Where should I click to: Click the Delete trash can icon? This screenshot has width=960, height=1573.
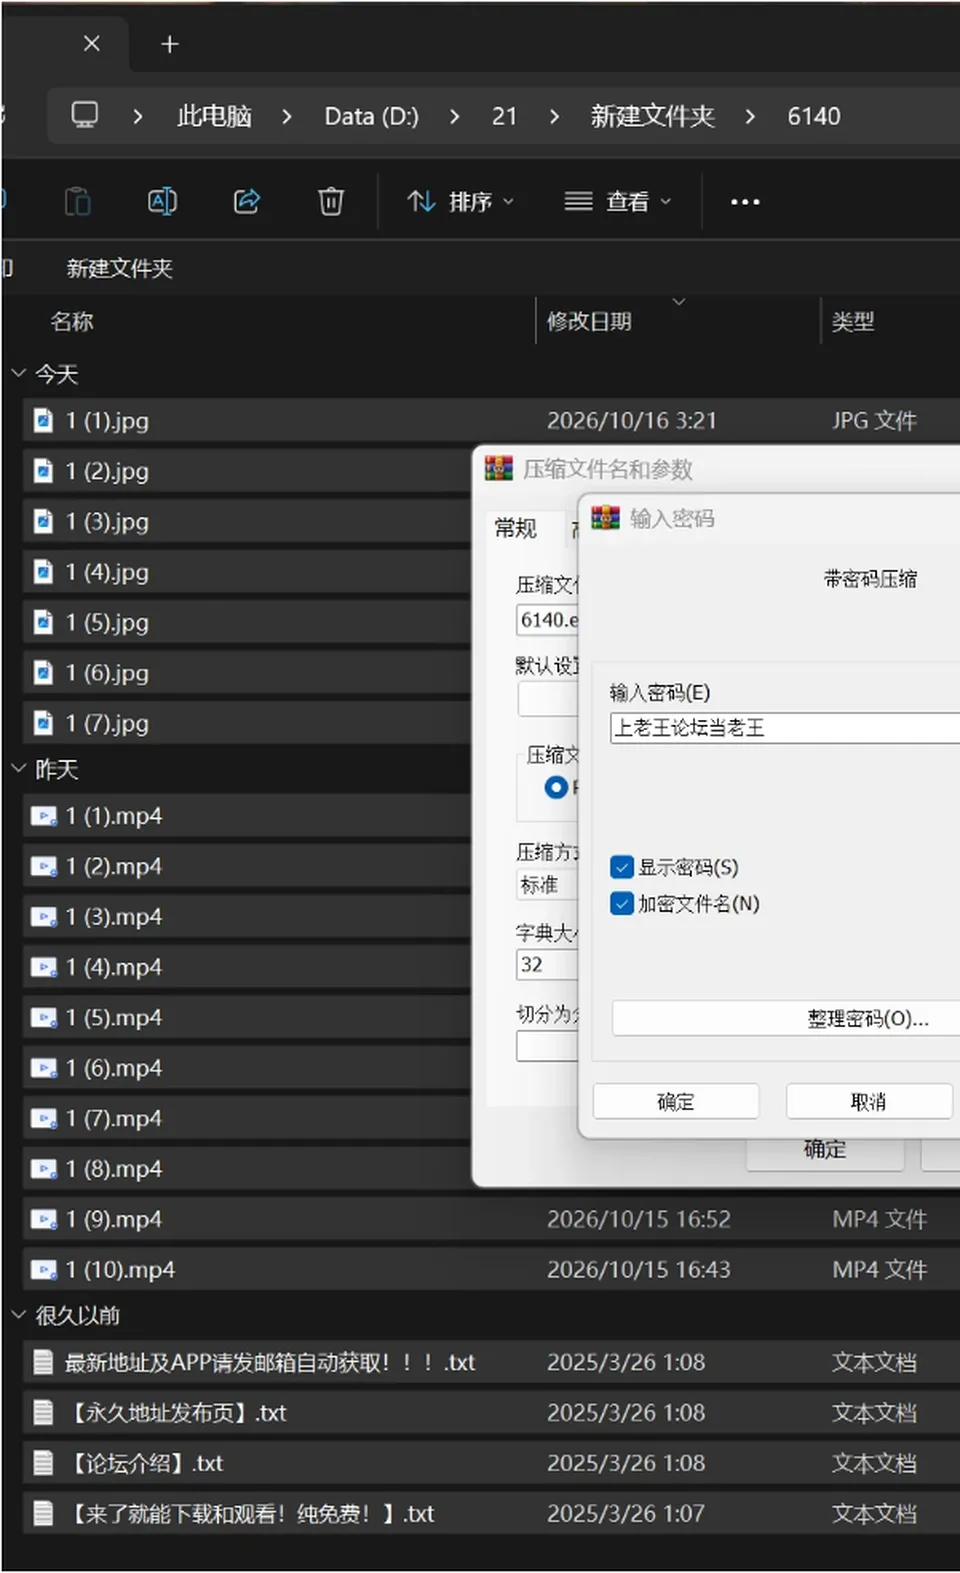331,202
